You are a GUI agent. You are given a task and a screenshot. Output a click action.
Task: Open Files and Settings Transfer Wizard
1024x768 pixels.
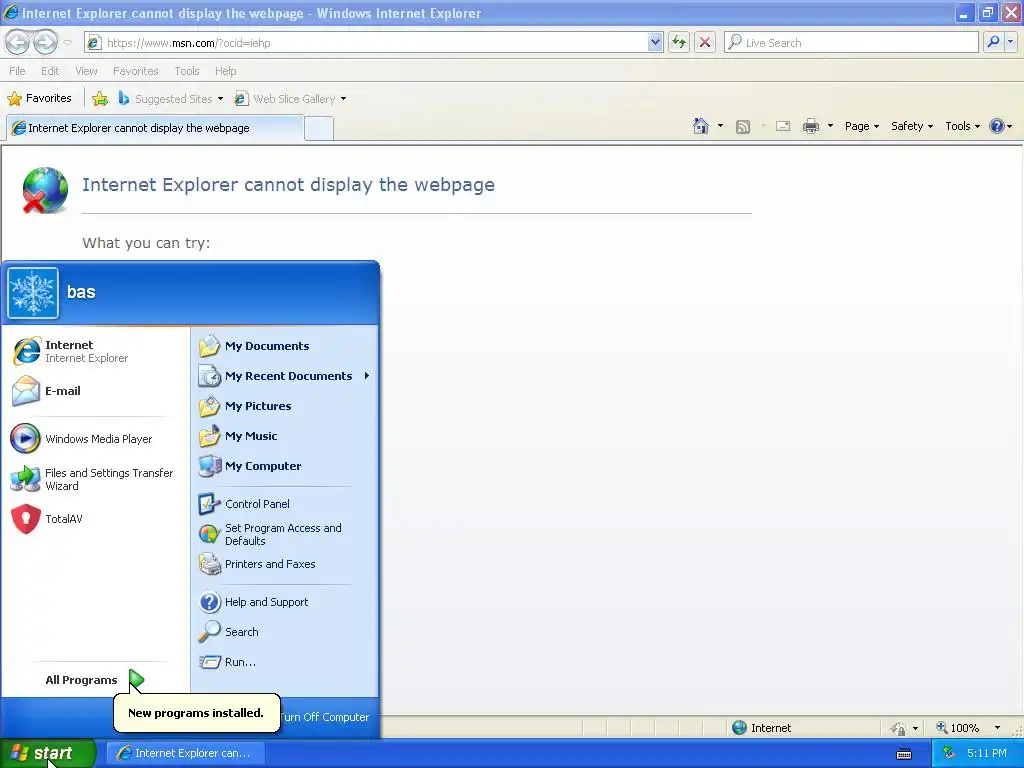pos(95,479)
